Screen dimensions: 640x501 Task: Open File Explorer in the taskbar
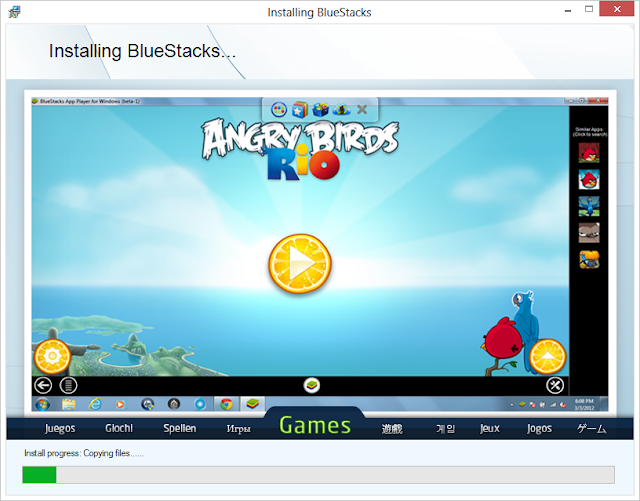69,404
